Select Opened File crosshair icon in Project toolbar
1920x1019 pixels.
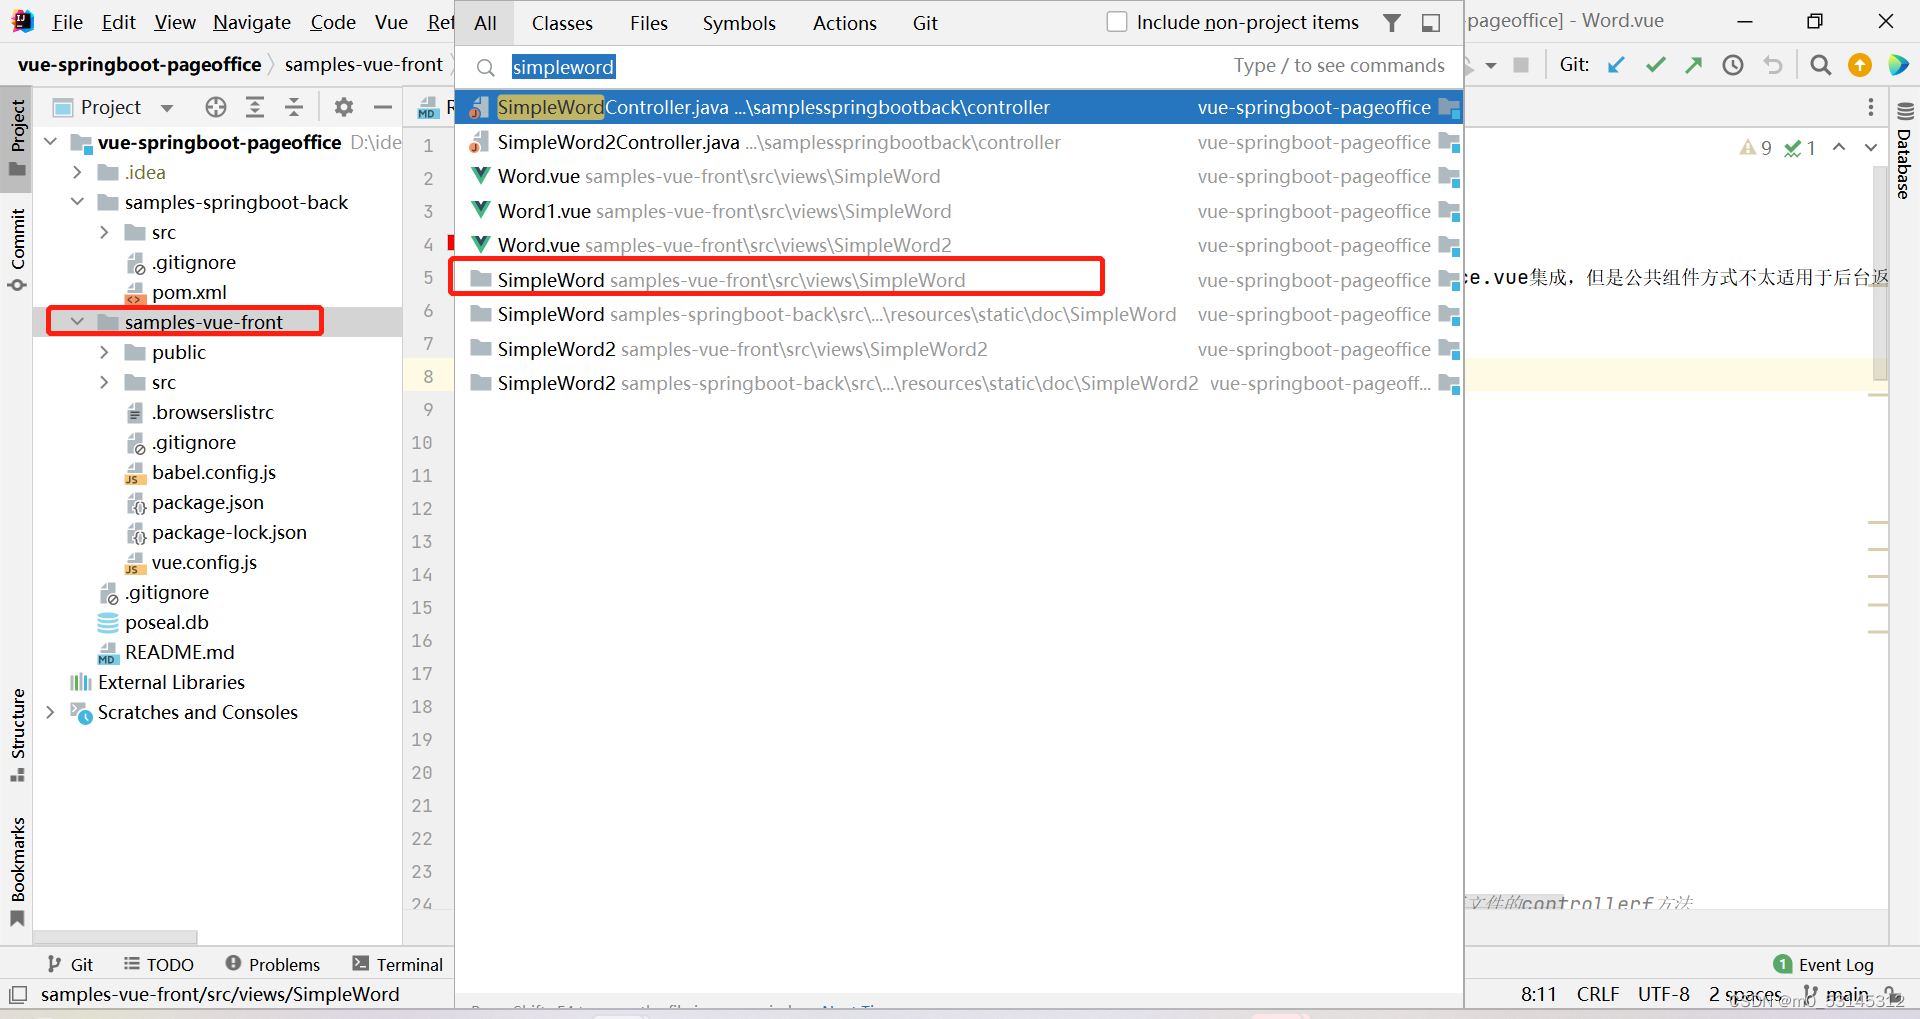(x=215, y=107)
